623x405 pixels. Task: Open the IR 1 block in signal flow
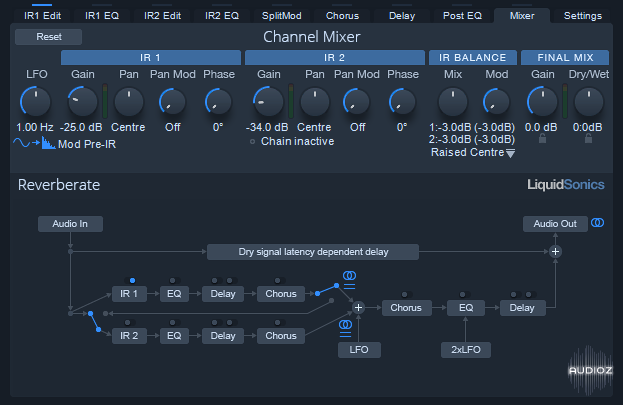129,294
